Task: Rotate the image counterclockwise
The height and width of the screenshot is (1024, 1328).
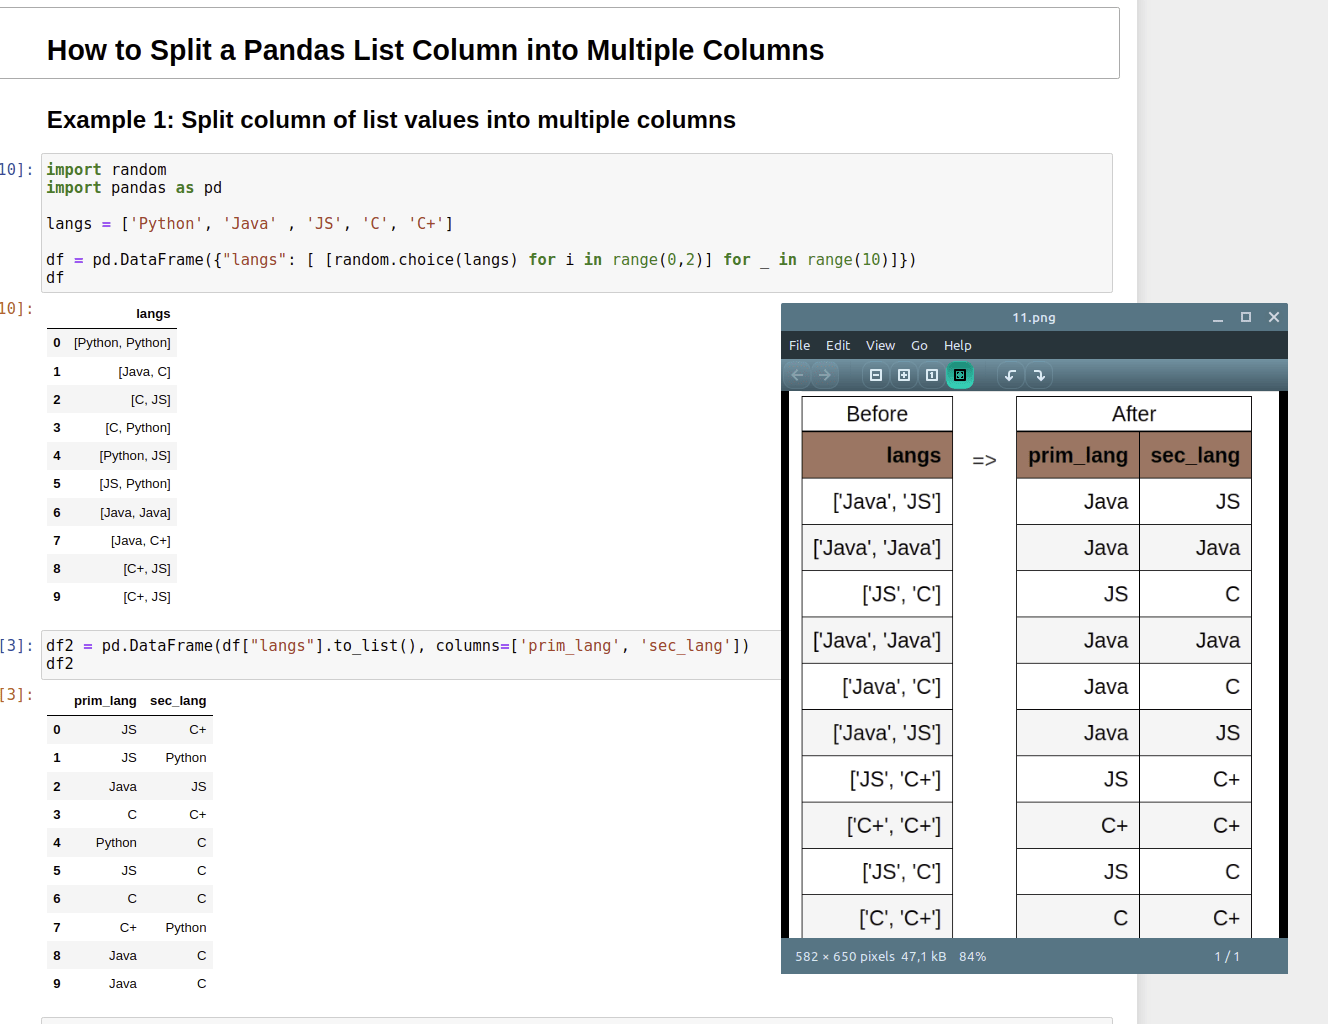Action: coord(1010,375)
